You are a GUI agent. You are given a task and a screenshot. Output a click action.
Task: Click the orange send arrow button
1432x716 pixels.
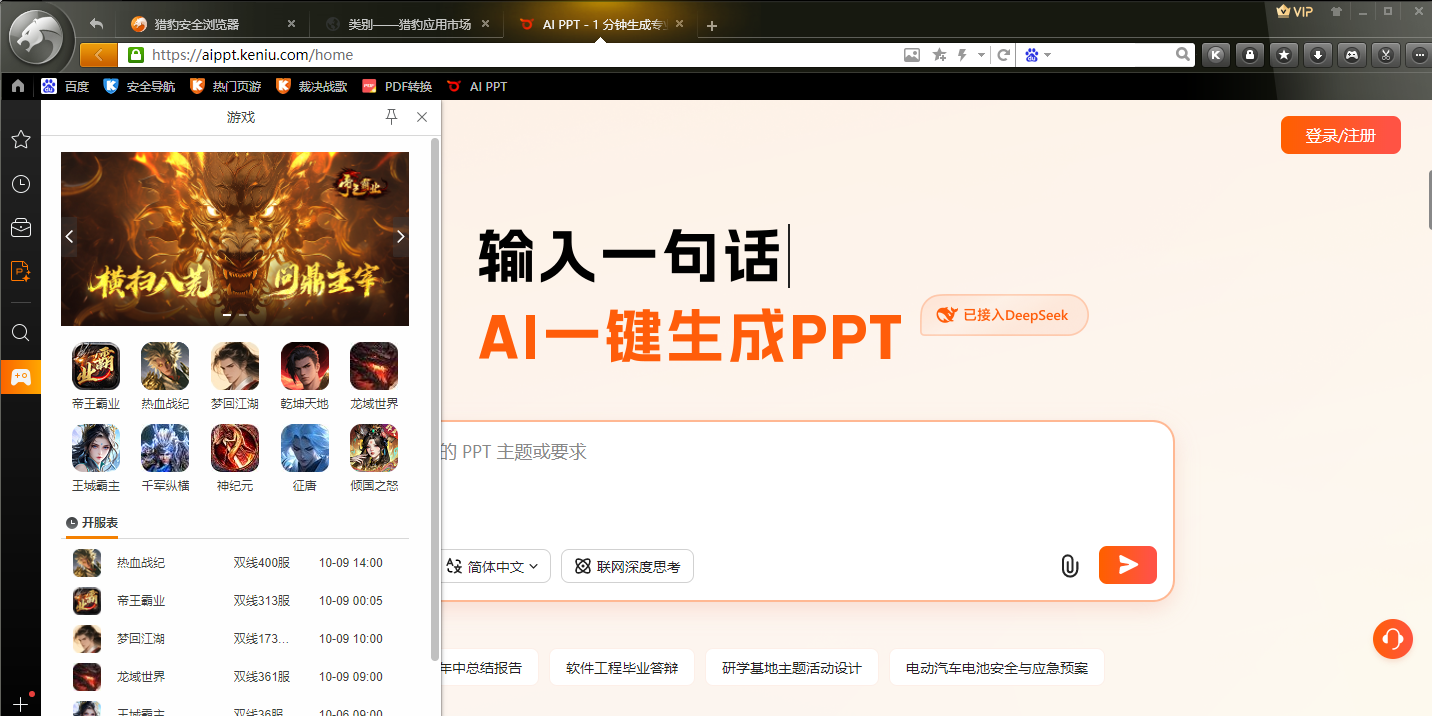coord(1128,565)
